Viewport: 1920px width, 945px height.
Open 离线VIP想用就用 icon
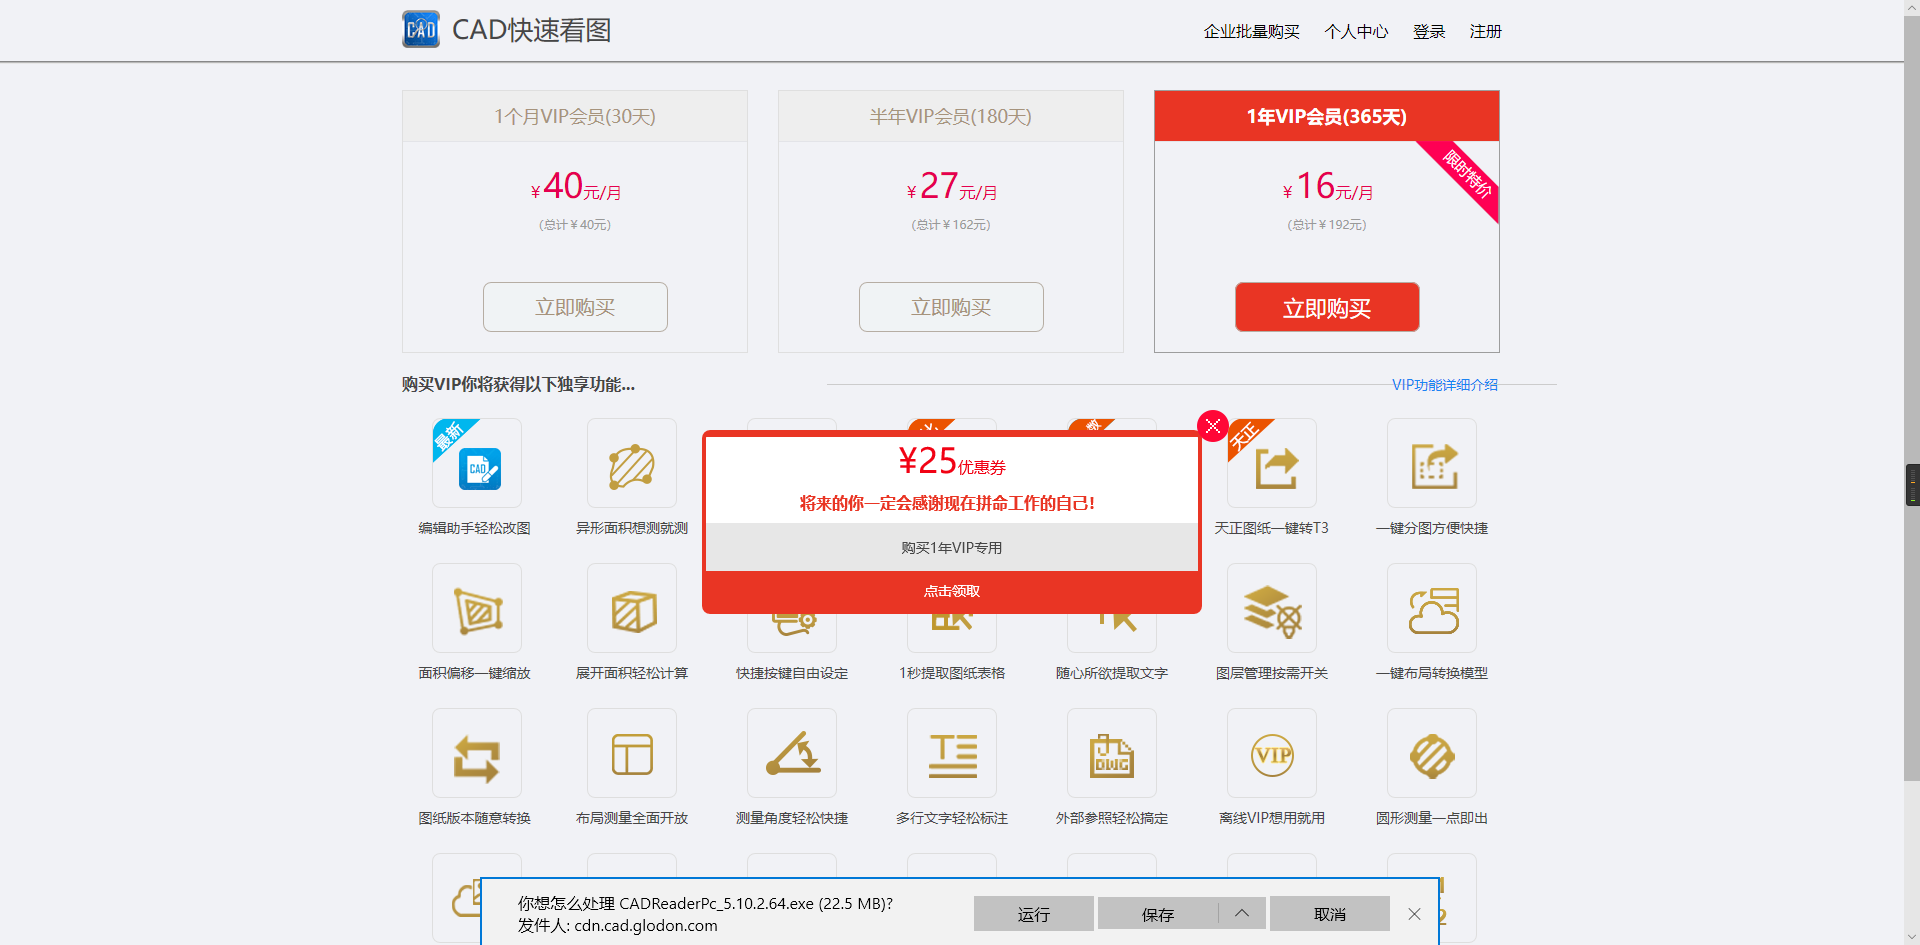[x=1272, y=753]
